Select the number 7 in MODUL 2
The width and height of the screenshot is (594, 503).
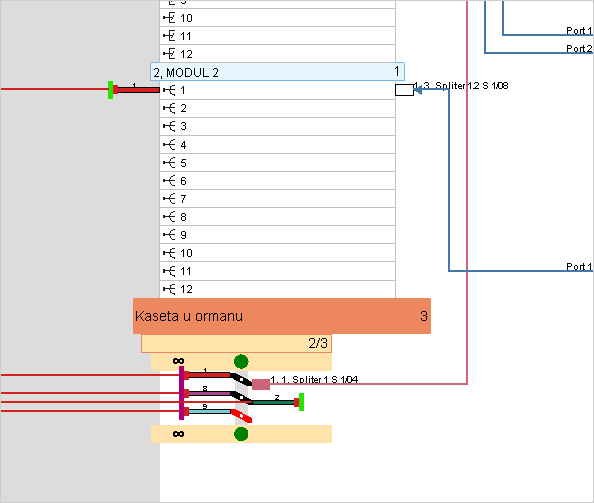[x=183, y=199]
